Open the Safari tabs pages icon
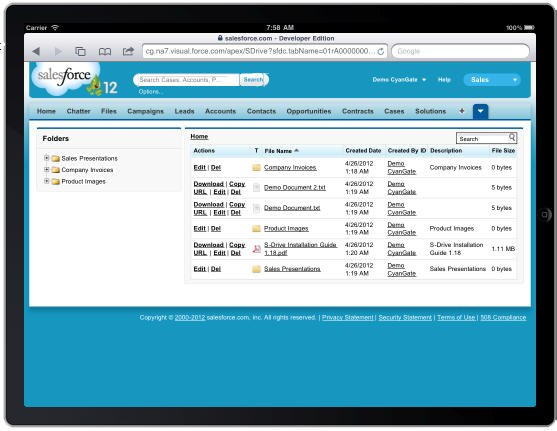The image size is (557, 431). tap(80, 52)
